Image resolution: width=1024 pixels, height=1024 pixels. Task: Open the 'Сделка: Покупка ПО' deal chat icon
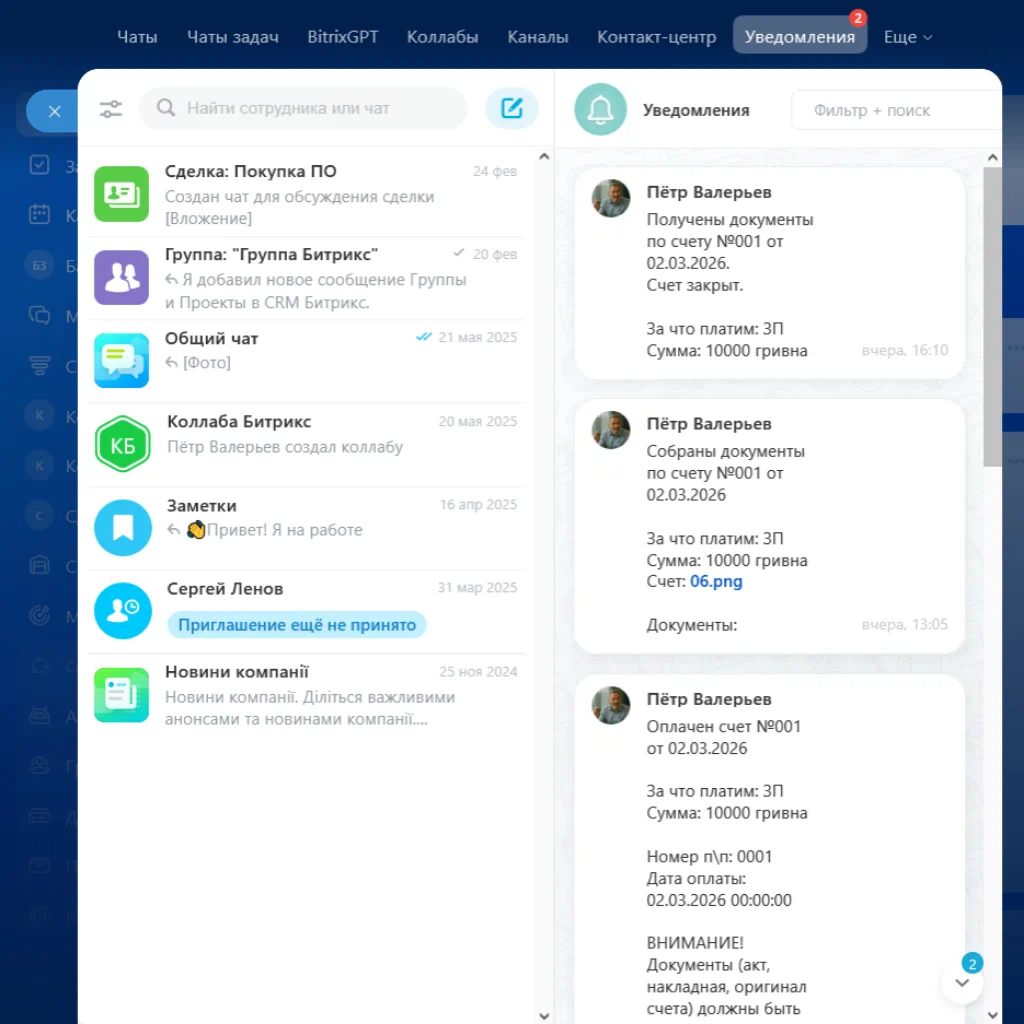(122, 193)
